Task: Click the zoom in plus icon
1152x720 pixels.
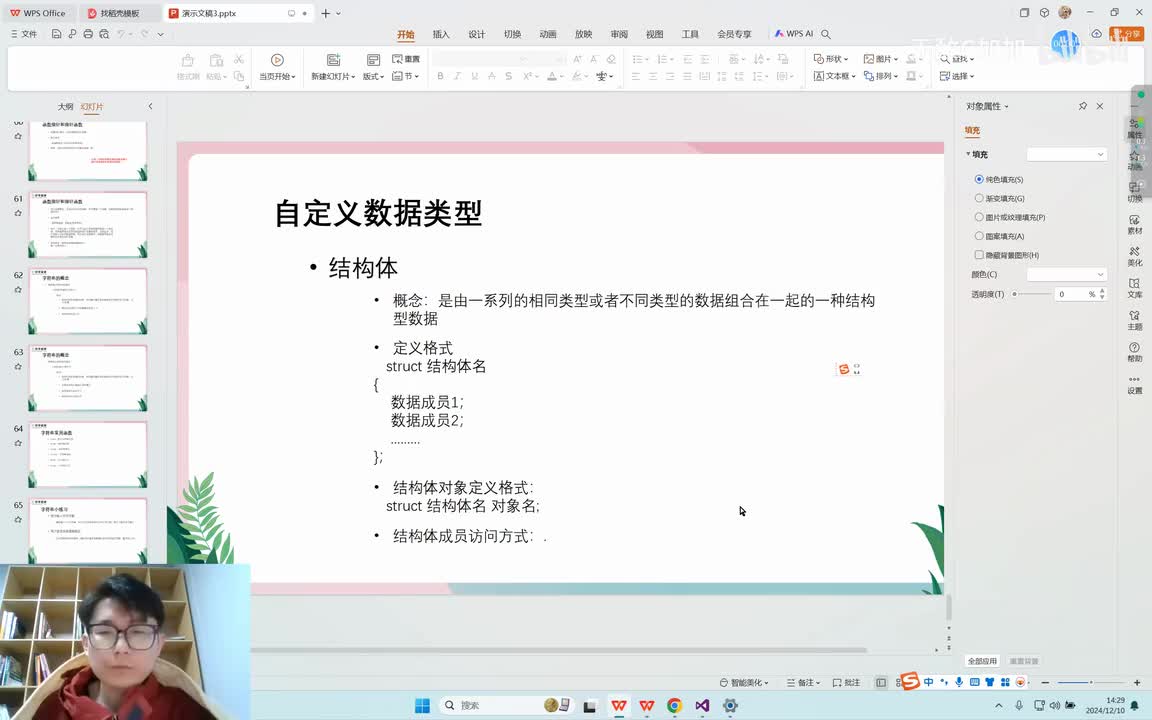Action: 1137,683
